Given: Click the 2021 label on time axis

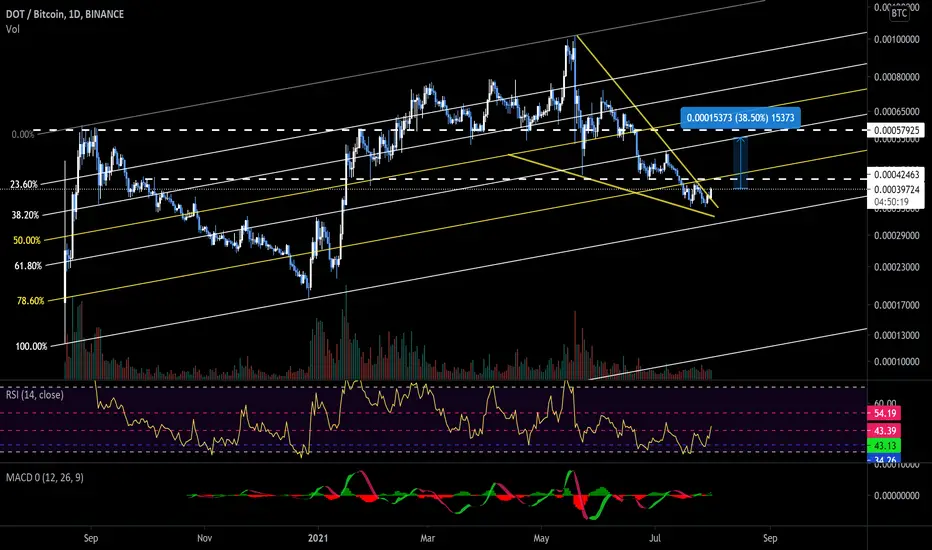Looking at the screenshot, I should (318, 538).
